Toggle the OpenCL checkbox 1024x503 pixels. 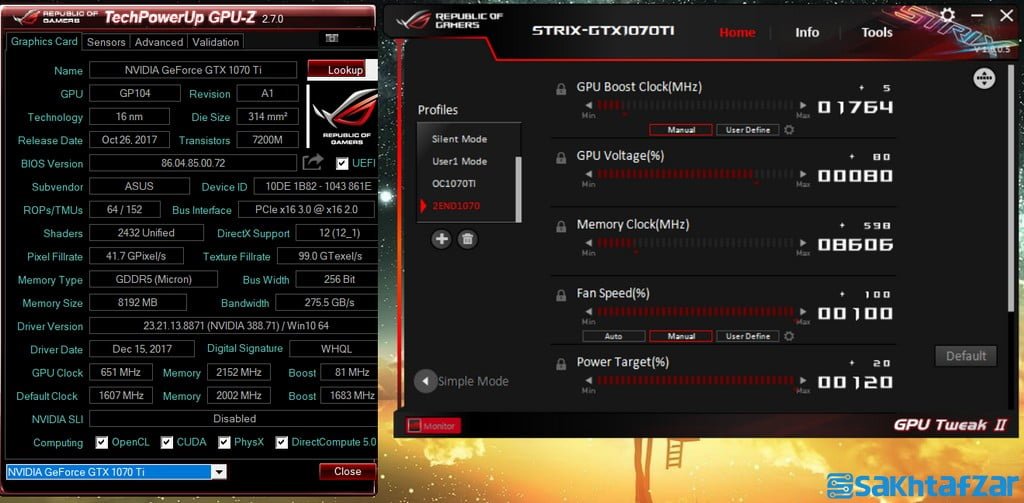[102, 442]
